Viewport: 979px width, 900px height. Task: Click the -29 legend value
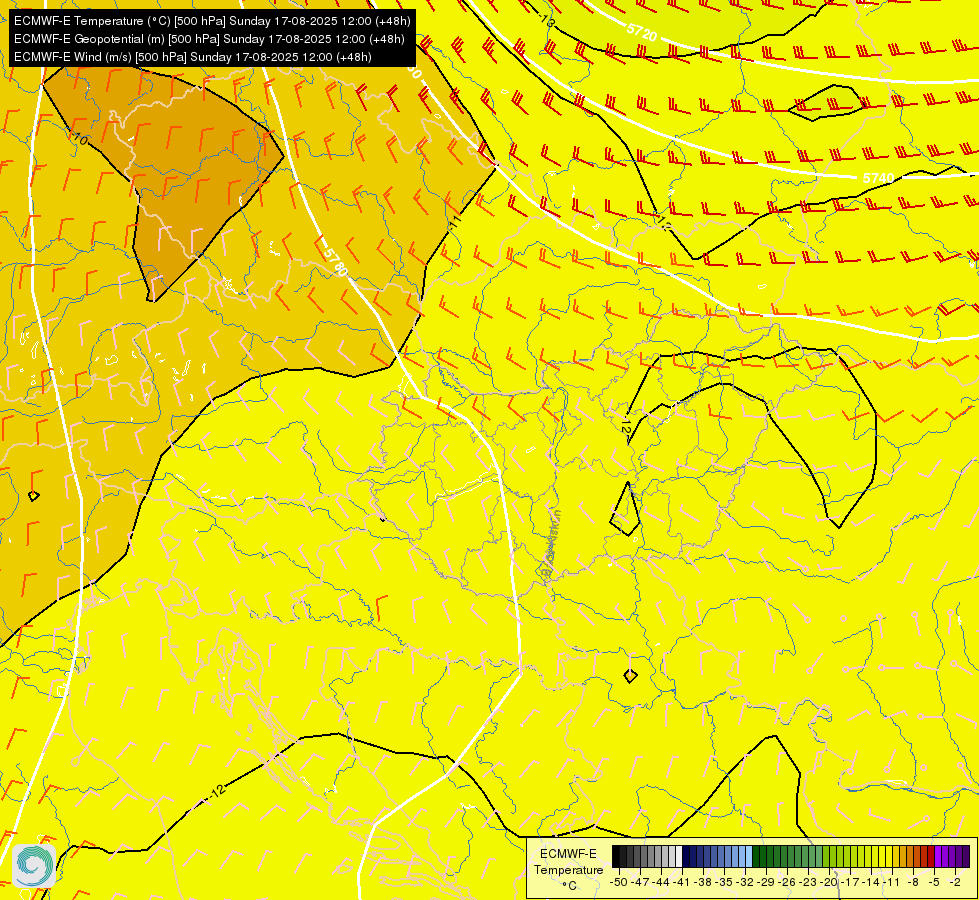766,883
